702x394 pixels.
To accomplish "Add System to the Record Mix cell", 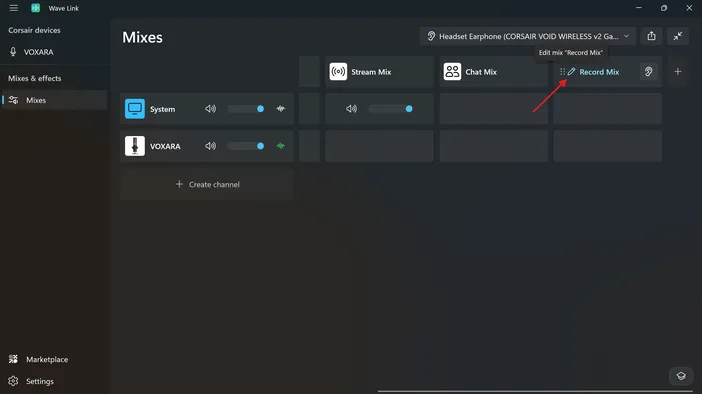I will click(x=608, y=109).
